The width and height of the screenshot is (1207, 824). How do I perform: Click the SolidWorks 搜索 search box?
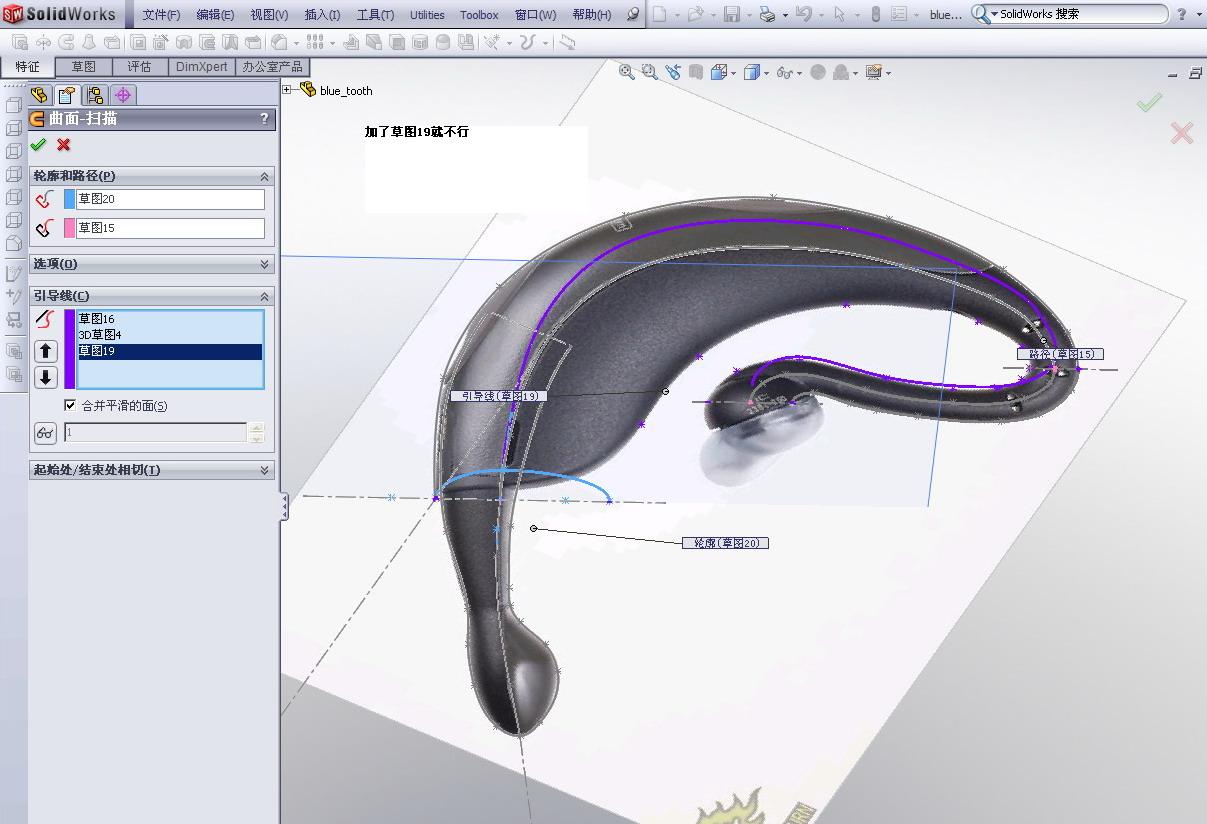[x=1082, y=15]
